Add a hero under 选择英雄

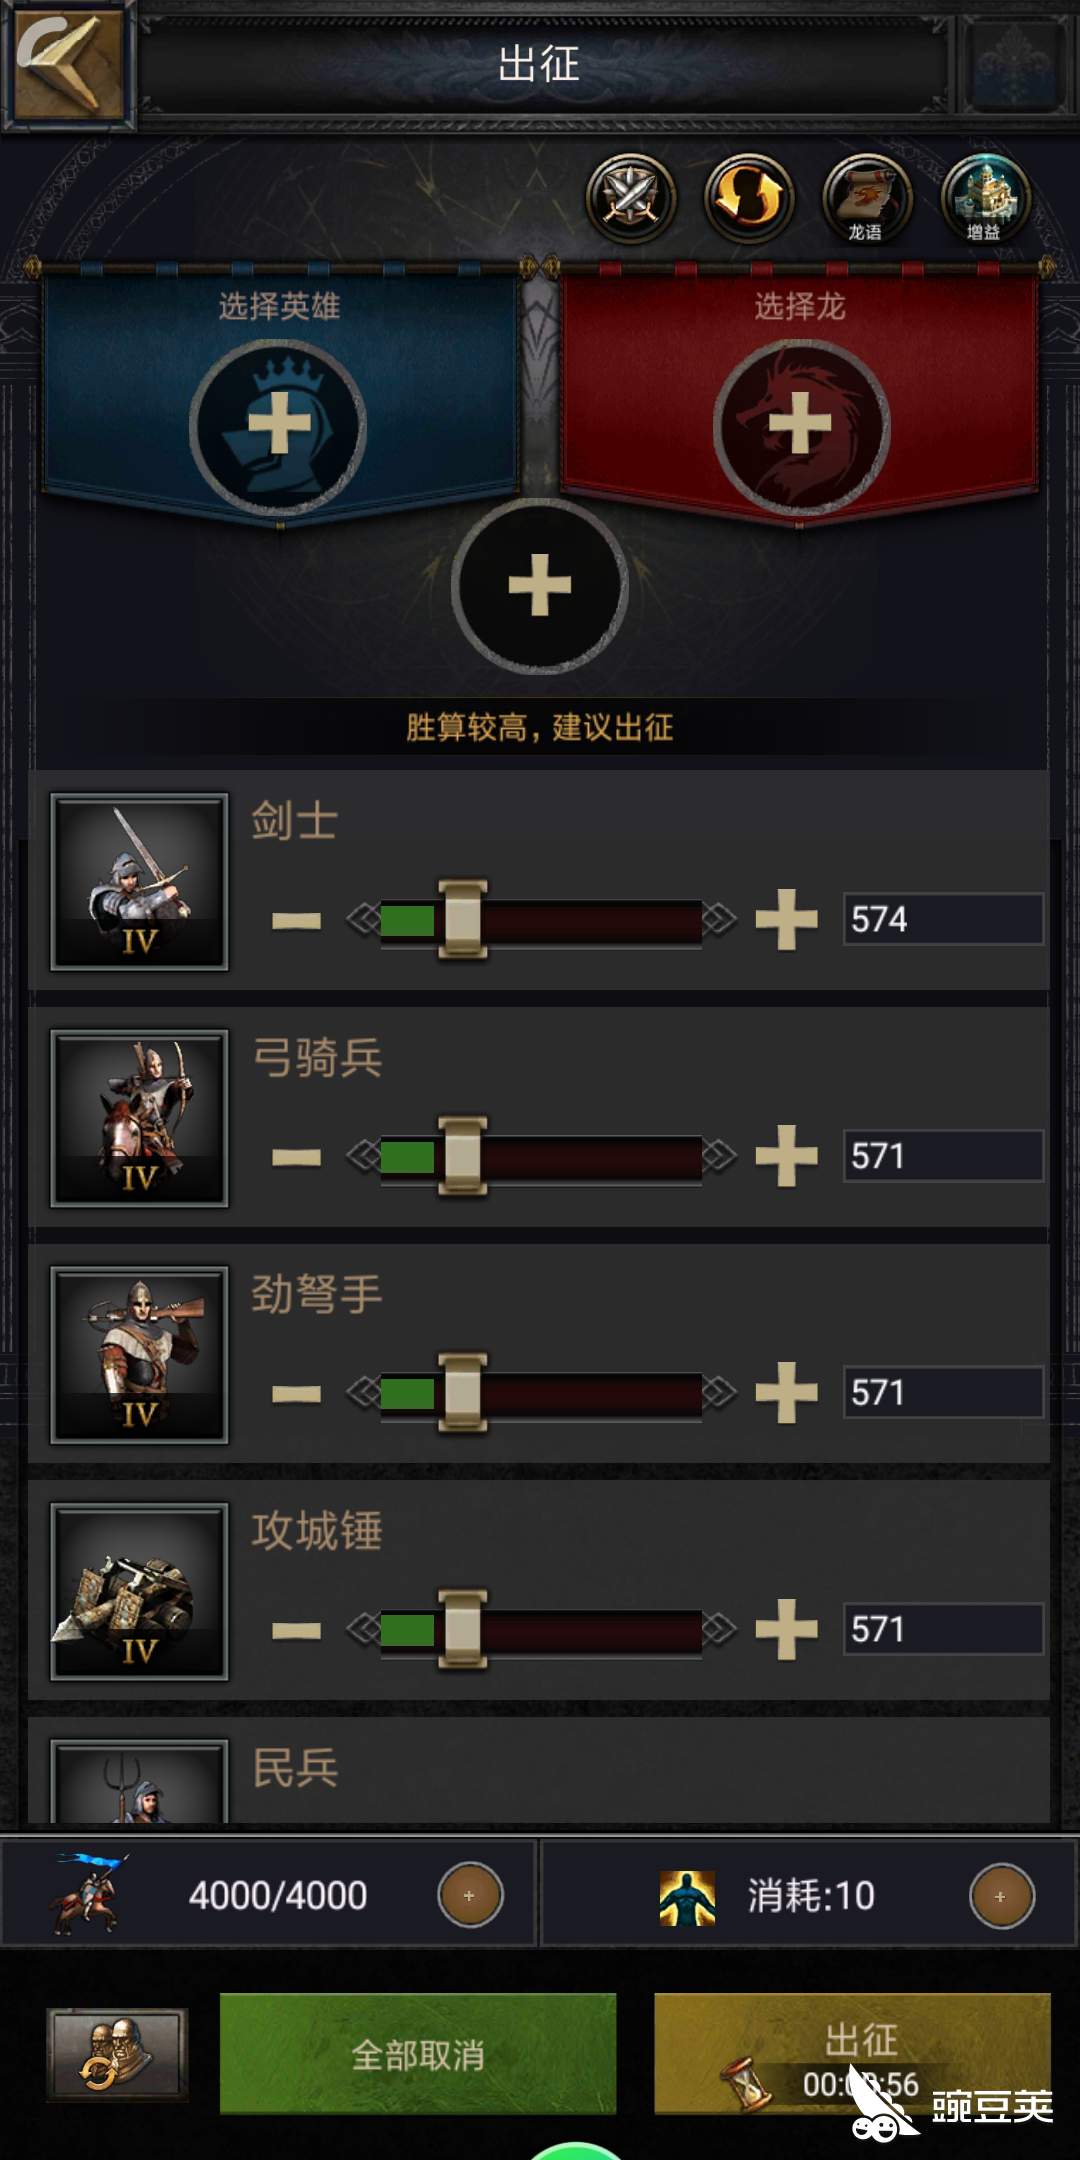click(x=278, y=427)
